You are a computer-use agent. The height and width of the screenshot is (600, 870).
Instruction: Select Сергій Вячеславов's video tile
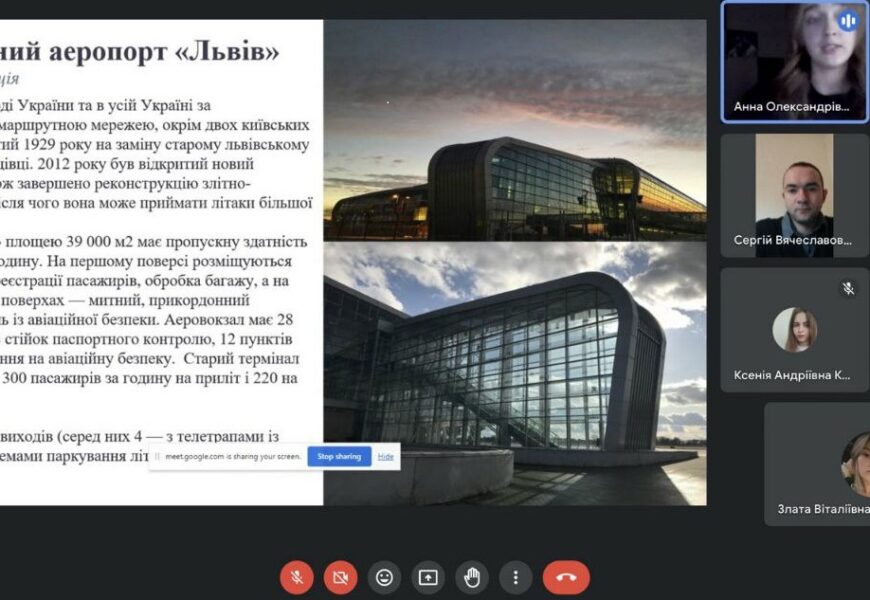pyautogui.click(x=794, y=195)
